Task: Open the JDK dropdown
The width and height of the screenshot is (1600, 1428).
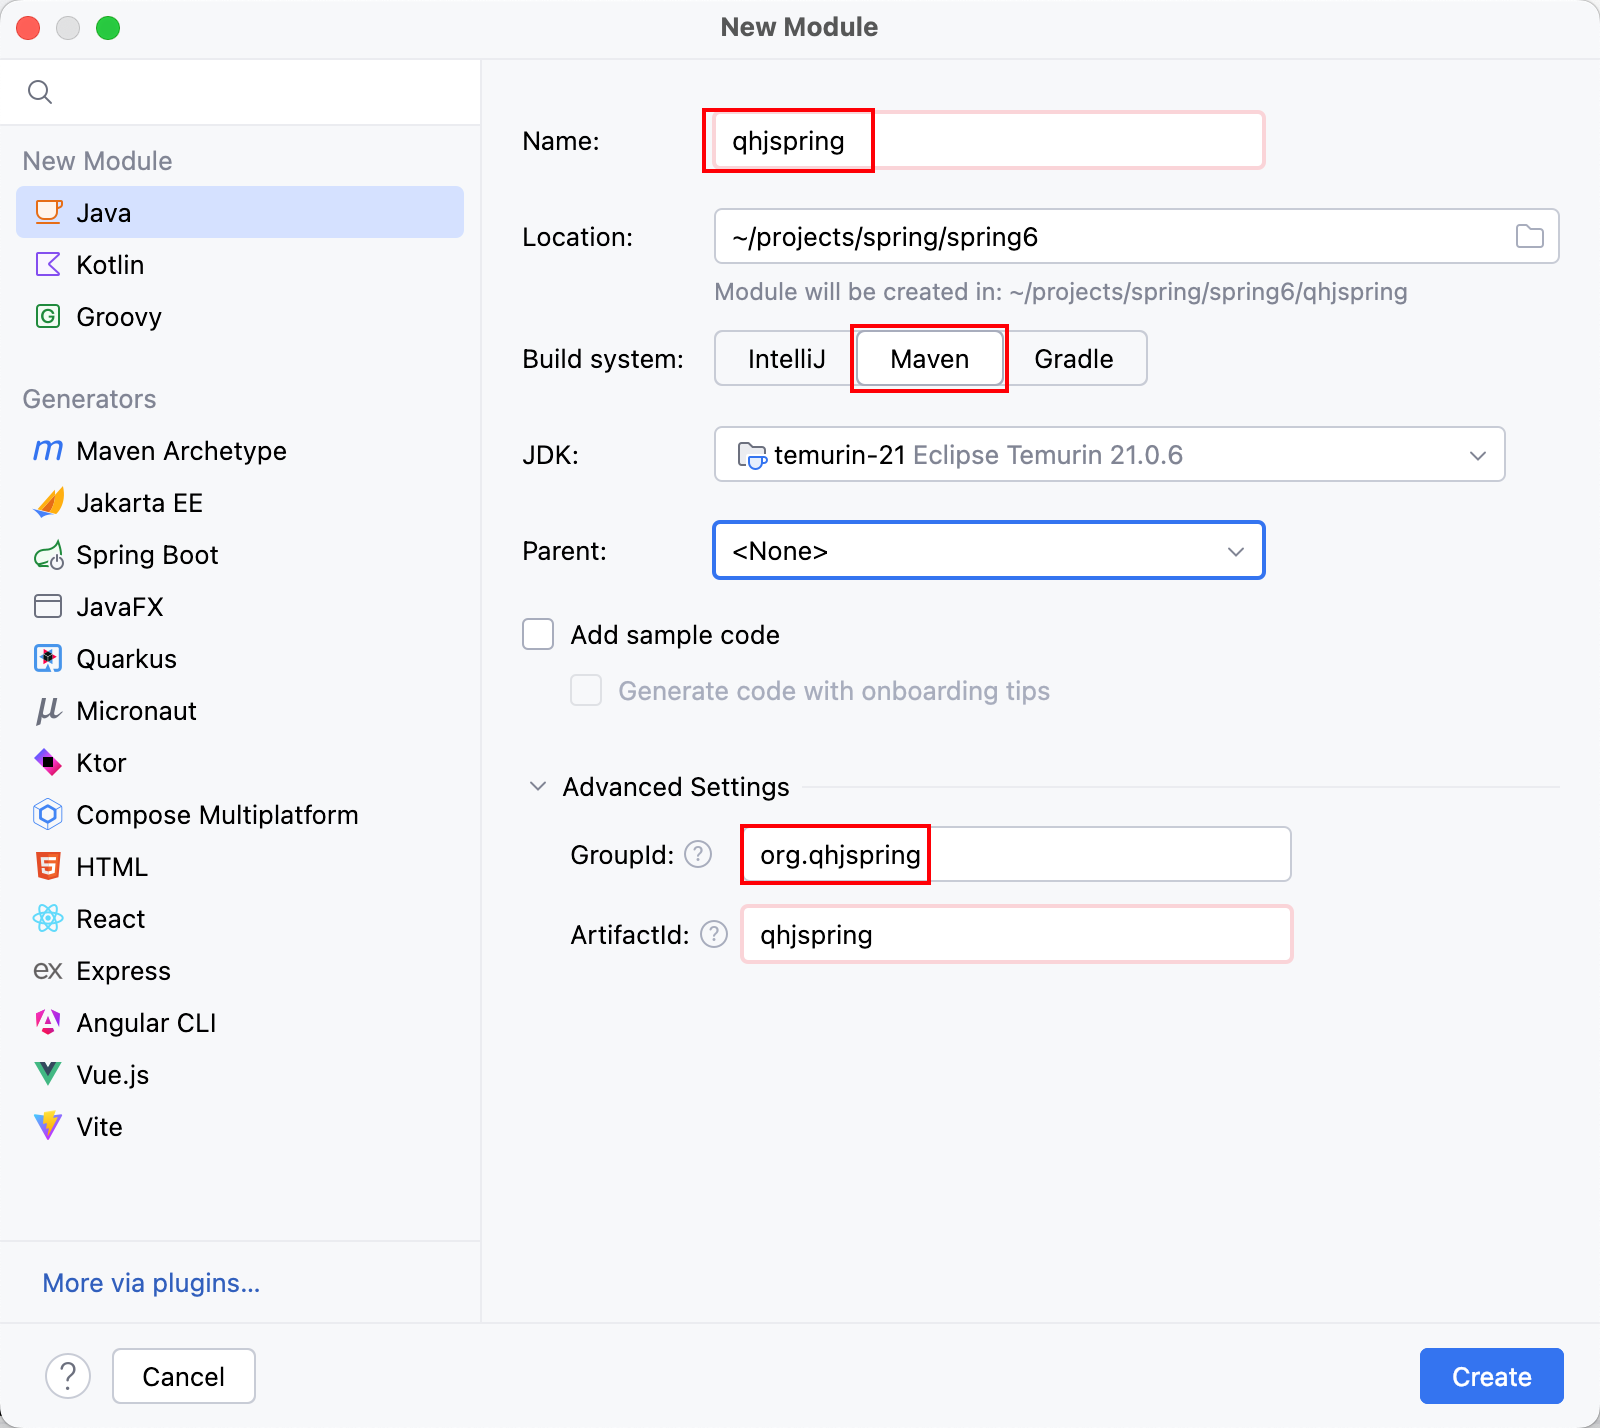Action: pos(1110,454)
